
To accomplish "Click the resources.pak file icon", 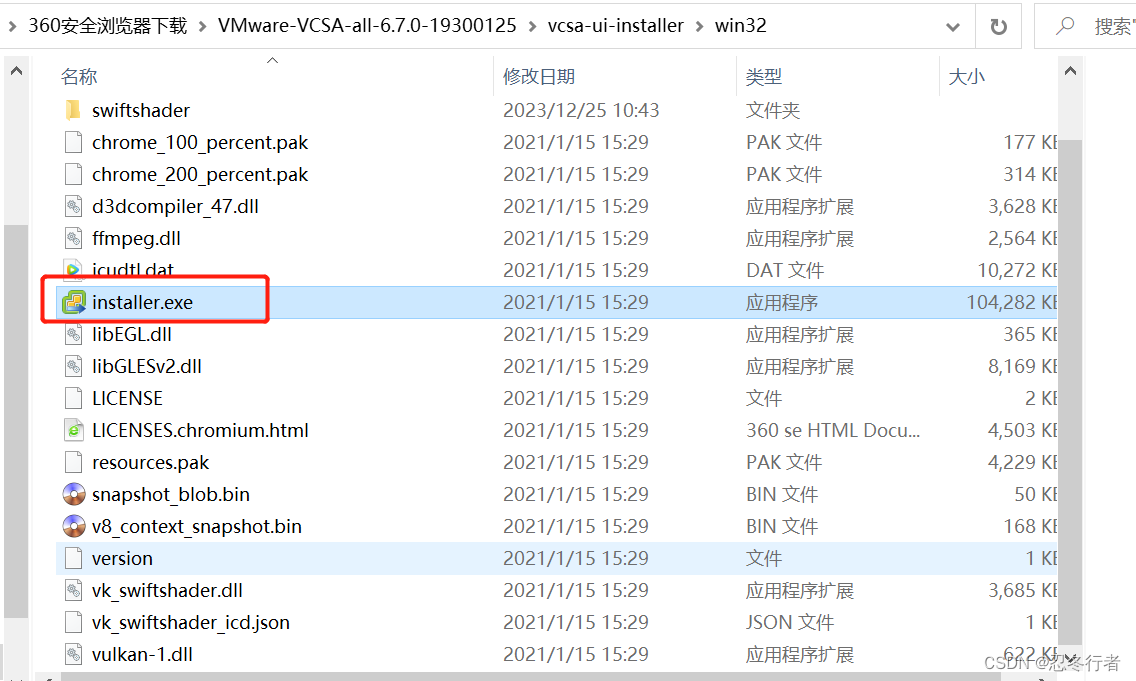I will coord(73,462).
